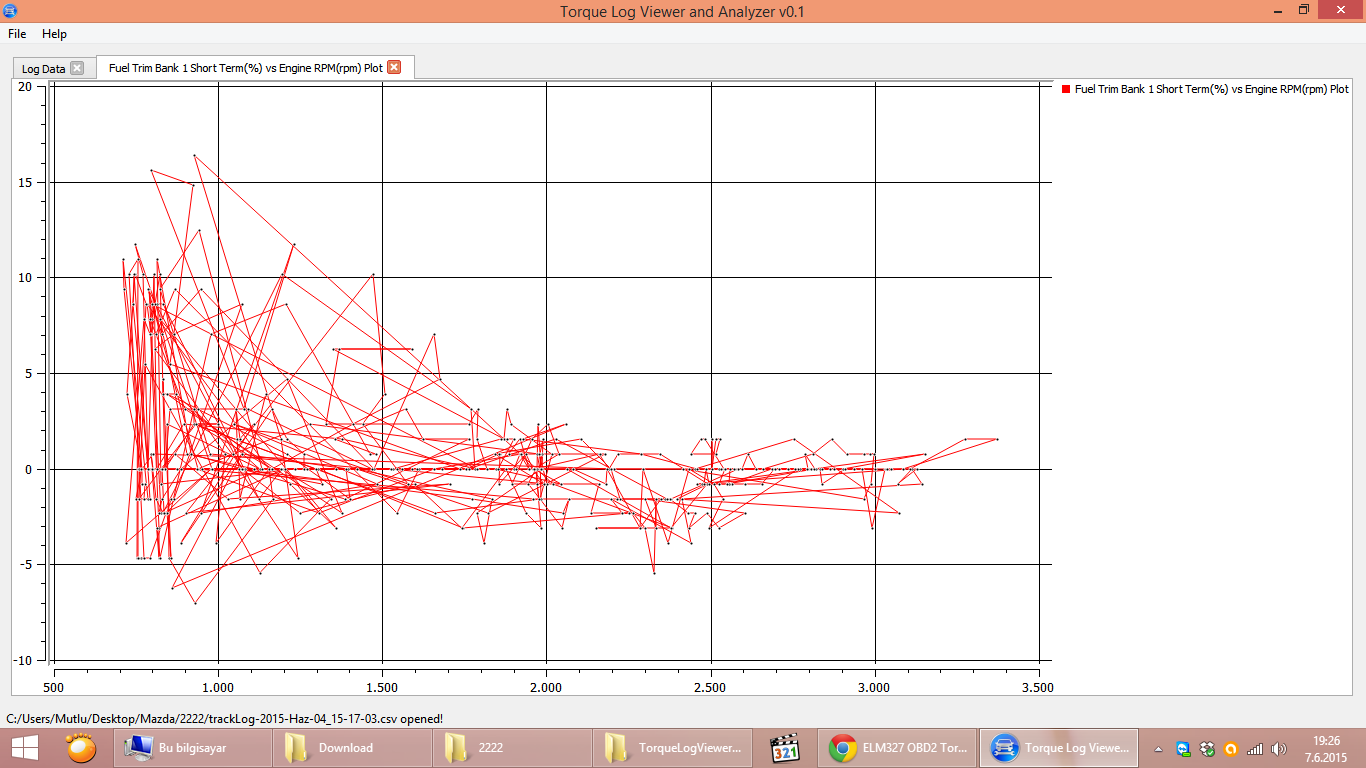The width and height of the screenshot is (1366, 768).
Task: Click the red legend swatch for Fuel Trim
Action: pyautogui.click(x=1066, y=89)
